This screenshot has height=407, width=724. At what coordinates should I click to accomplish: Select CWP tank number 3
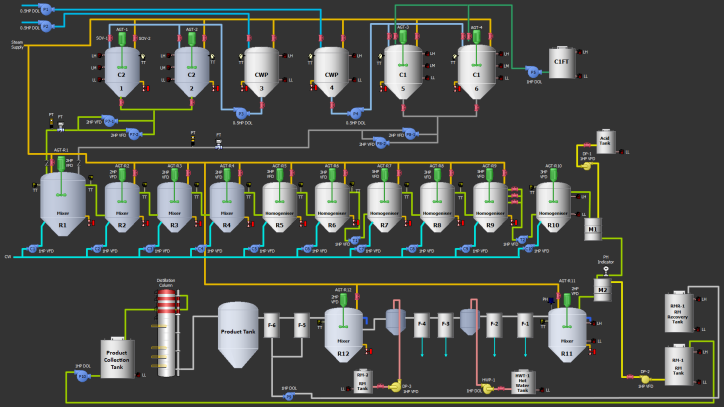click(262, 70)
